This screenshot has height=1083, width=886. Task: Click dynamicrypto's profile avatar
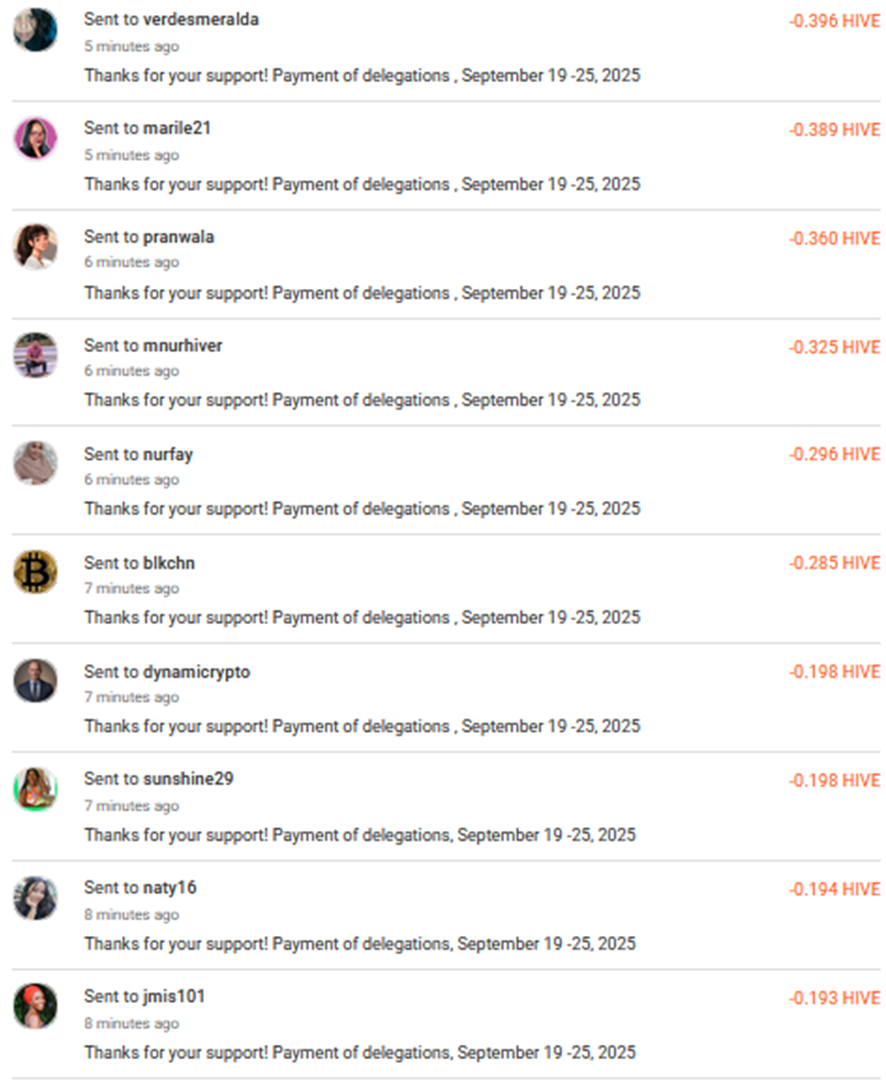[x=35, y=681]
